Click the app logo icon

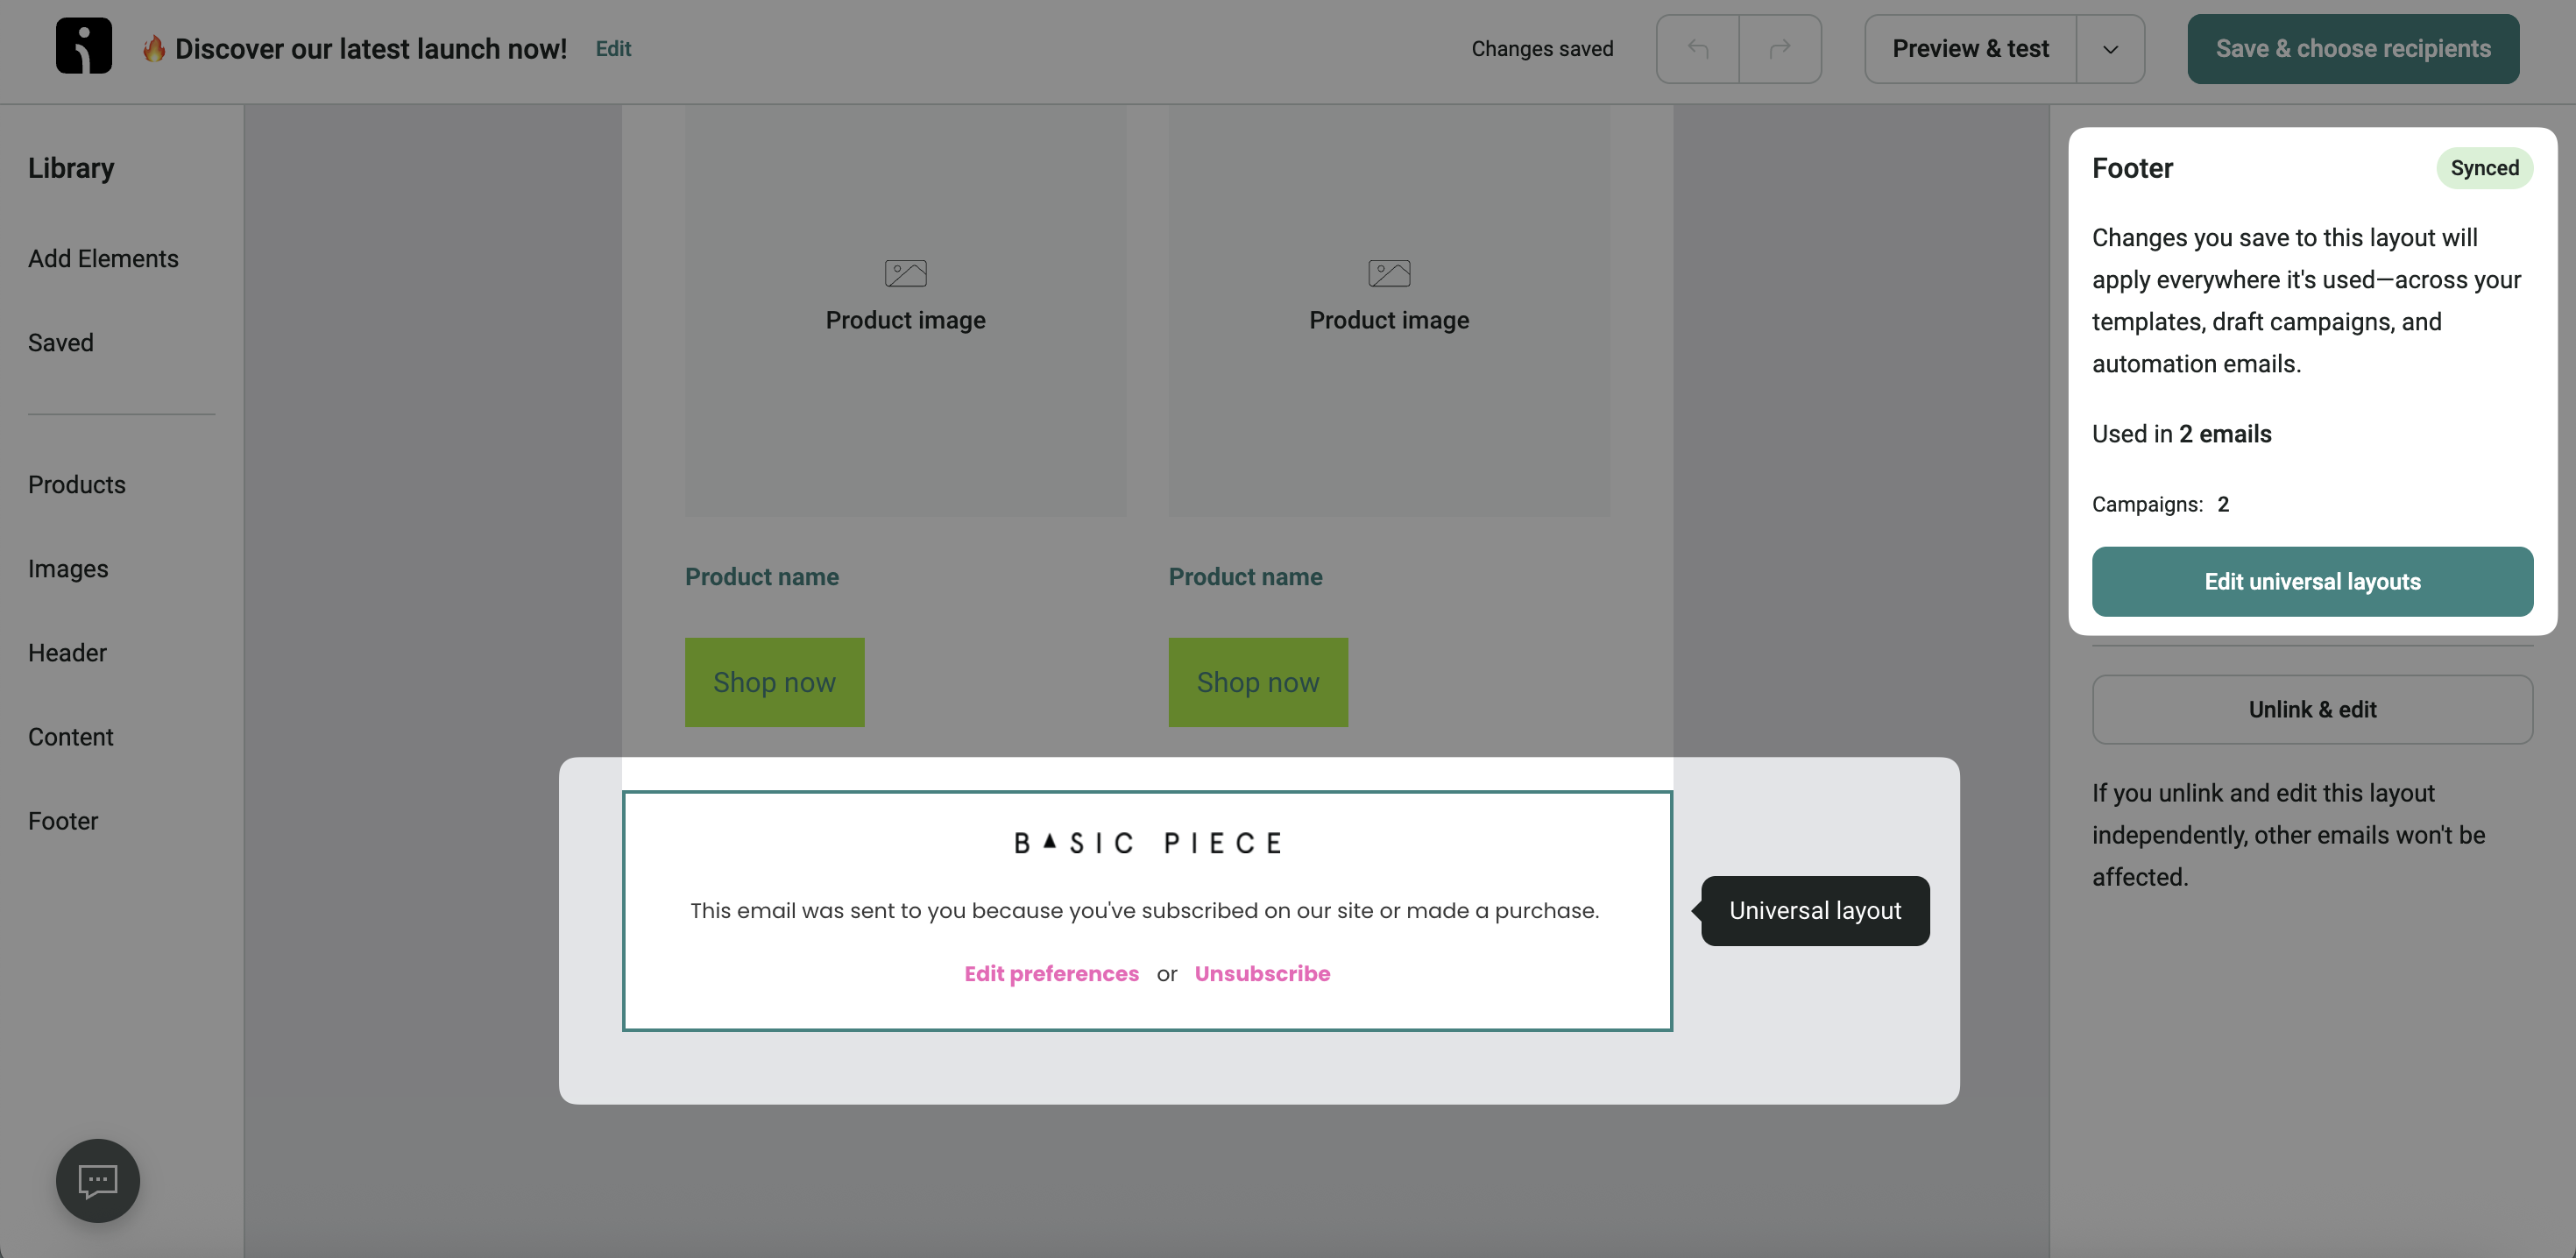(x=84, y=47)
